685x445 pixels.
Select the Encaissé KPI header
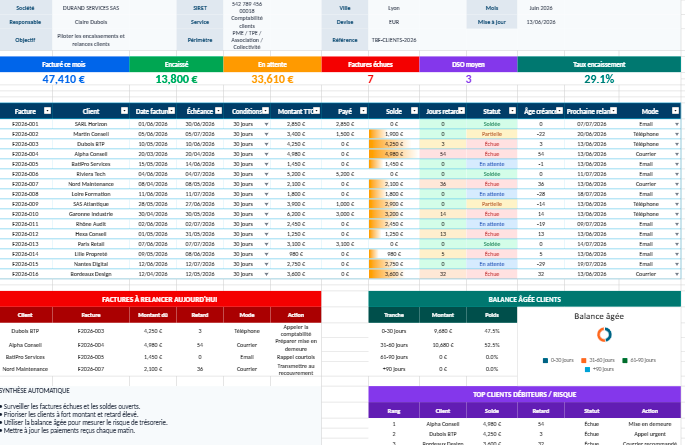pyautogui.click(x=176, y=64)
